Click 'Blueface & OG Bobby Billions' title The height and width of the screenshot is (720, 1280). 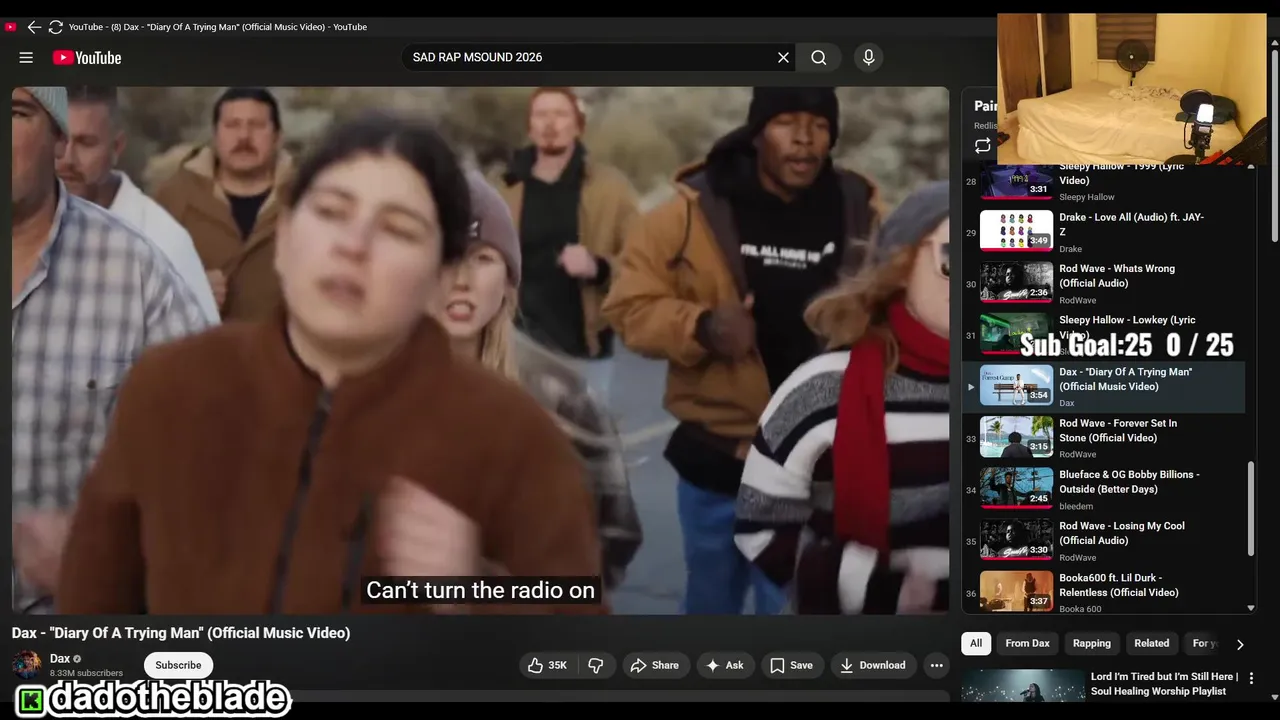[x=1129, y=482]
